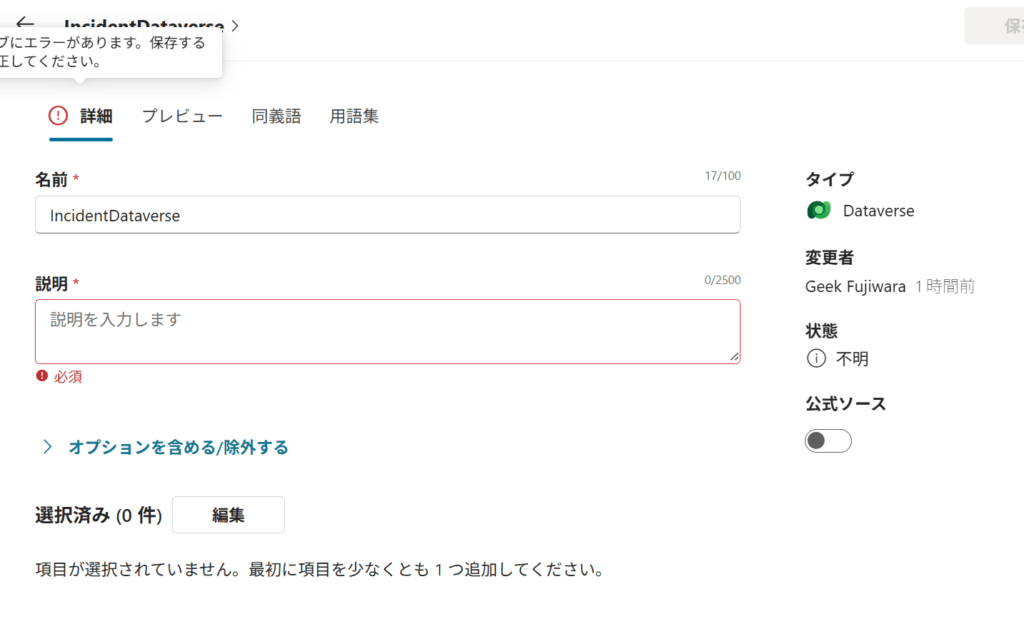Screen dimensions: 1024x639
Task: Expand the オプションを含める/除外する chevron
Action: coord(47,447)
